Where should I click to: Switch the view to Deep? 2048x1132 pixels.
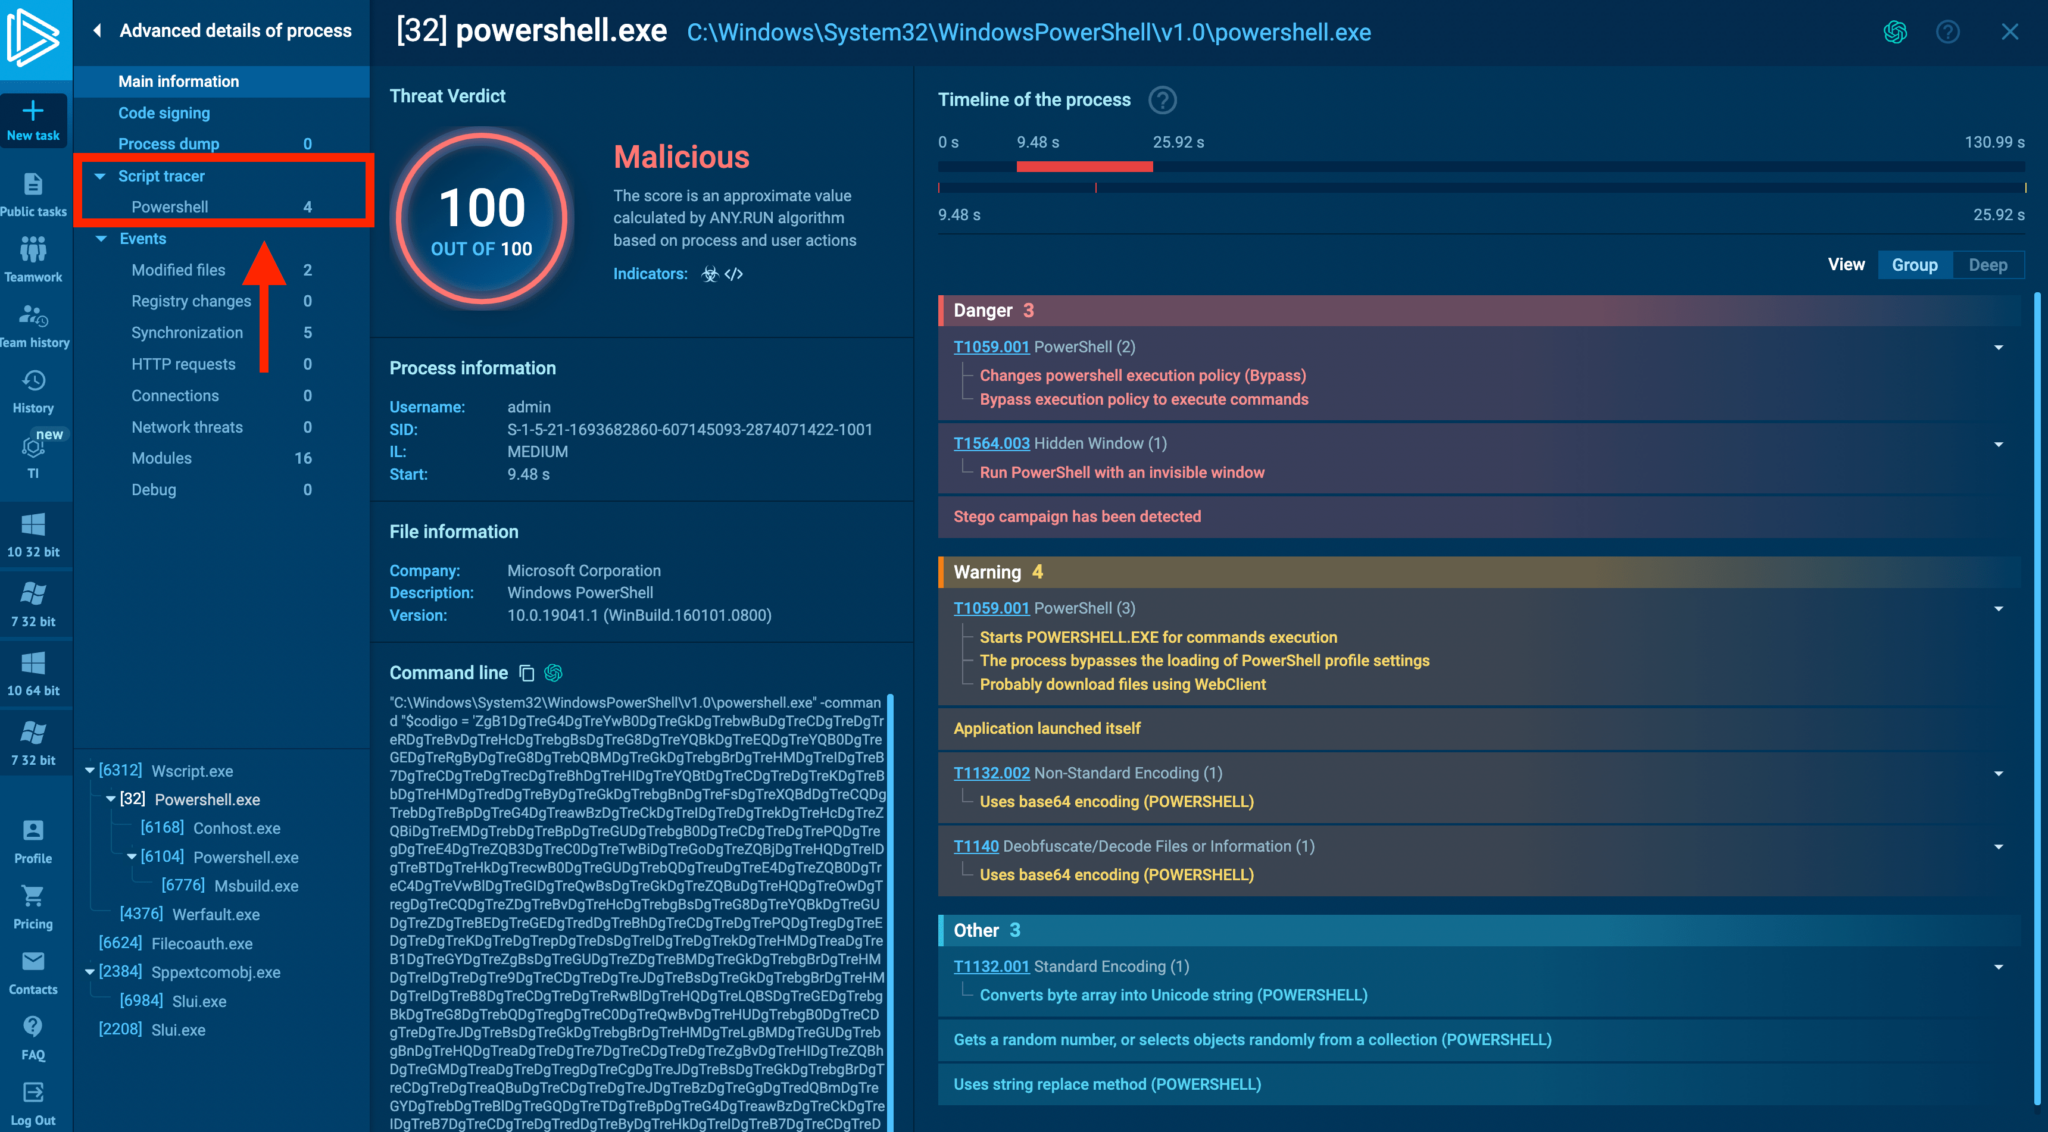[1987, 265]
